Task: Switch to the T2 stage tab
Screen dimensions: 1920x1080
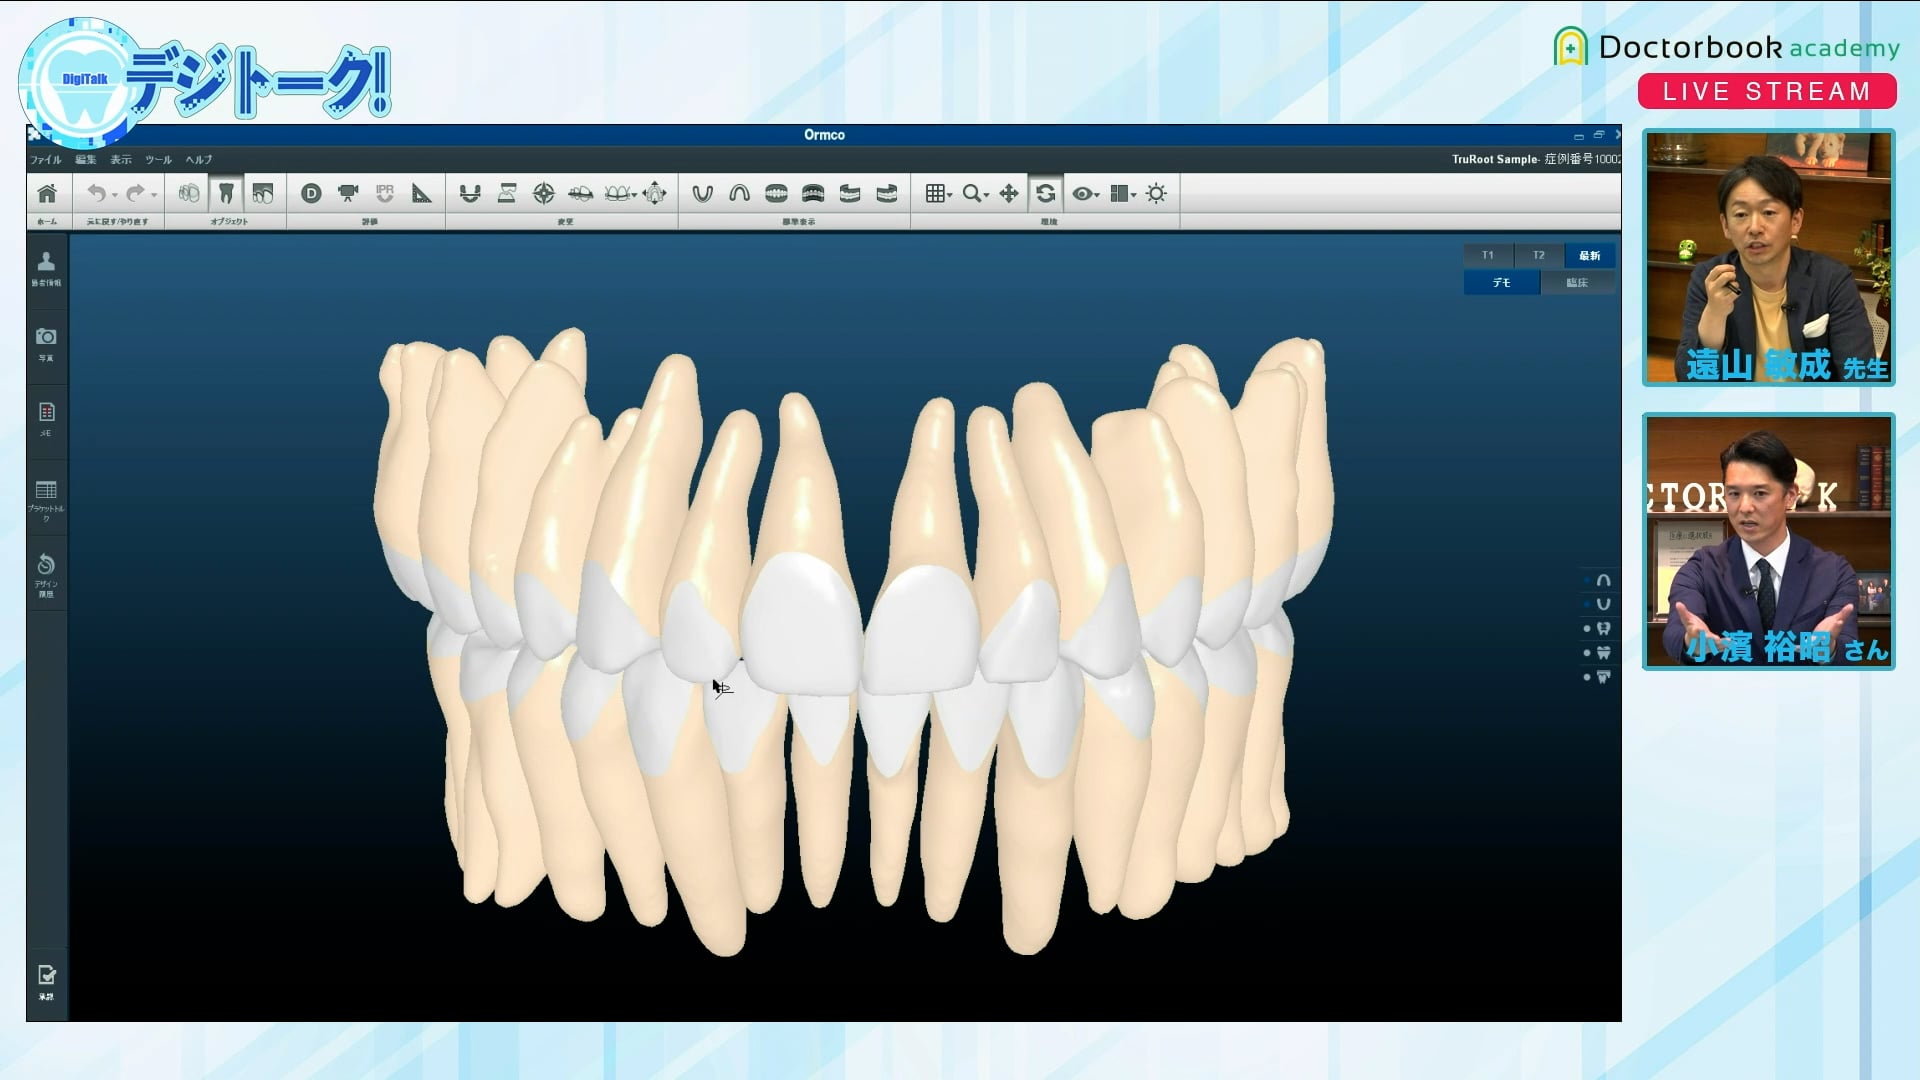Action: 1539,256
